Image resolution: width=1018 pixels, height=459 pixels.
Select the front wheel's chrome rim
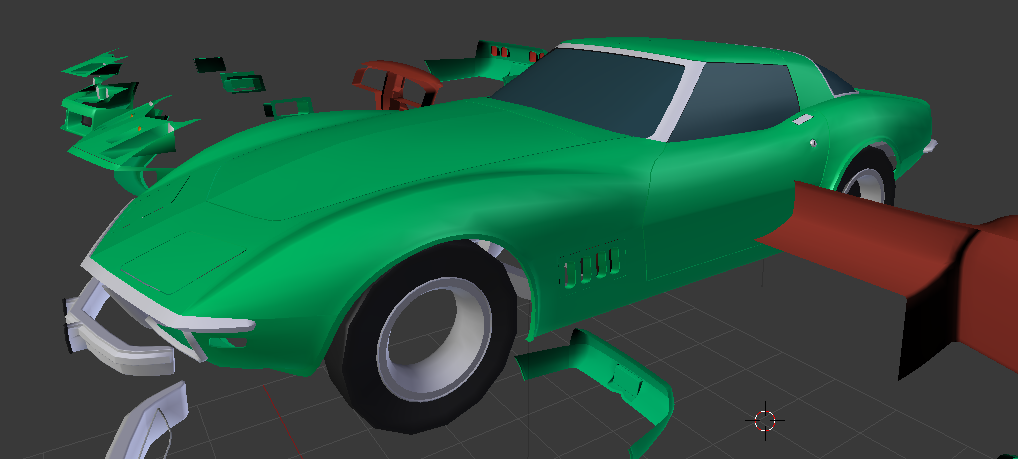[434, 338]
